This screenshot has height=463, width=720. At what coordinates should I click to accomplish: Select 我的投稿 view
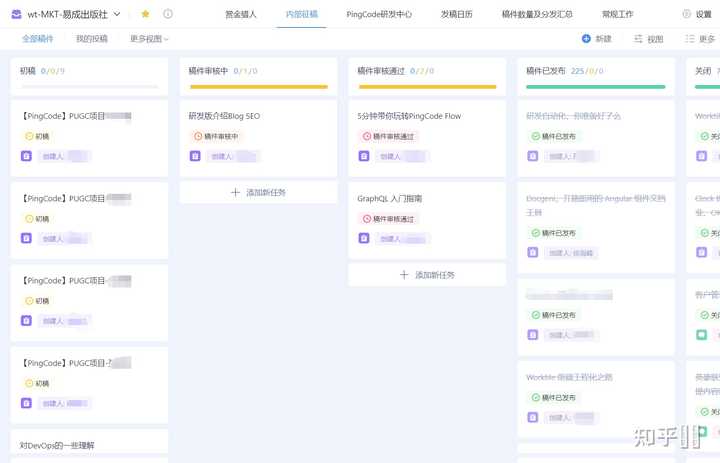click(92, 39)
